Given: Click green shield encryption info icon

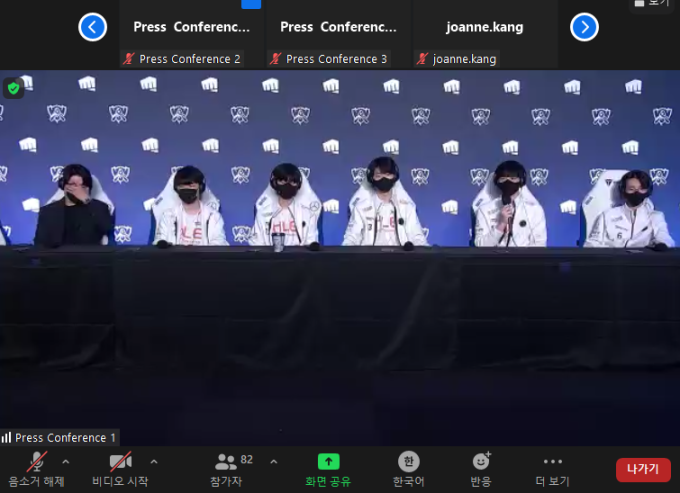Looking at the screenshot, I should coord(13,88).
